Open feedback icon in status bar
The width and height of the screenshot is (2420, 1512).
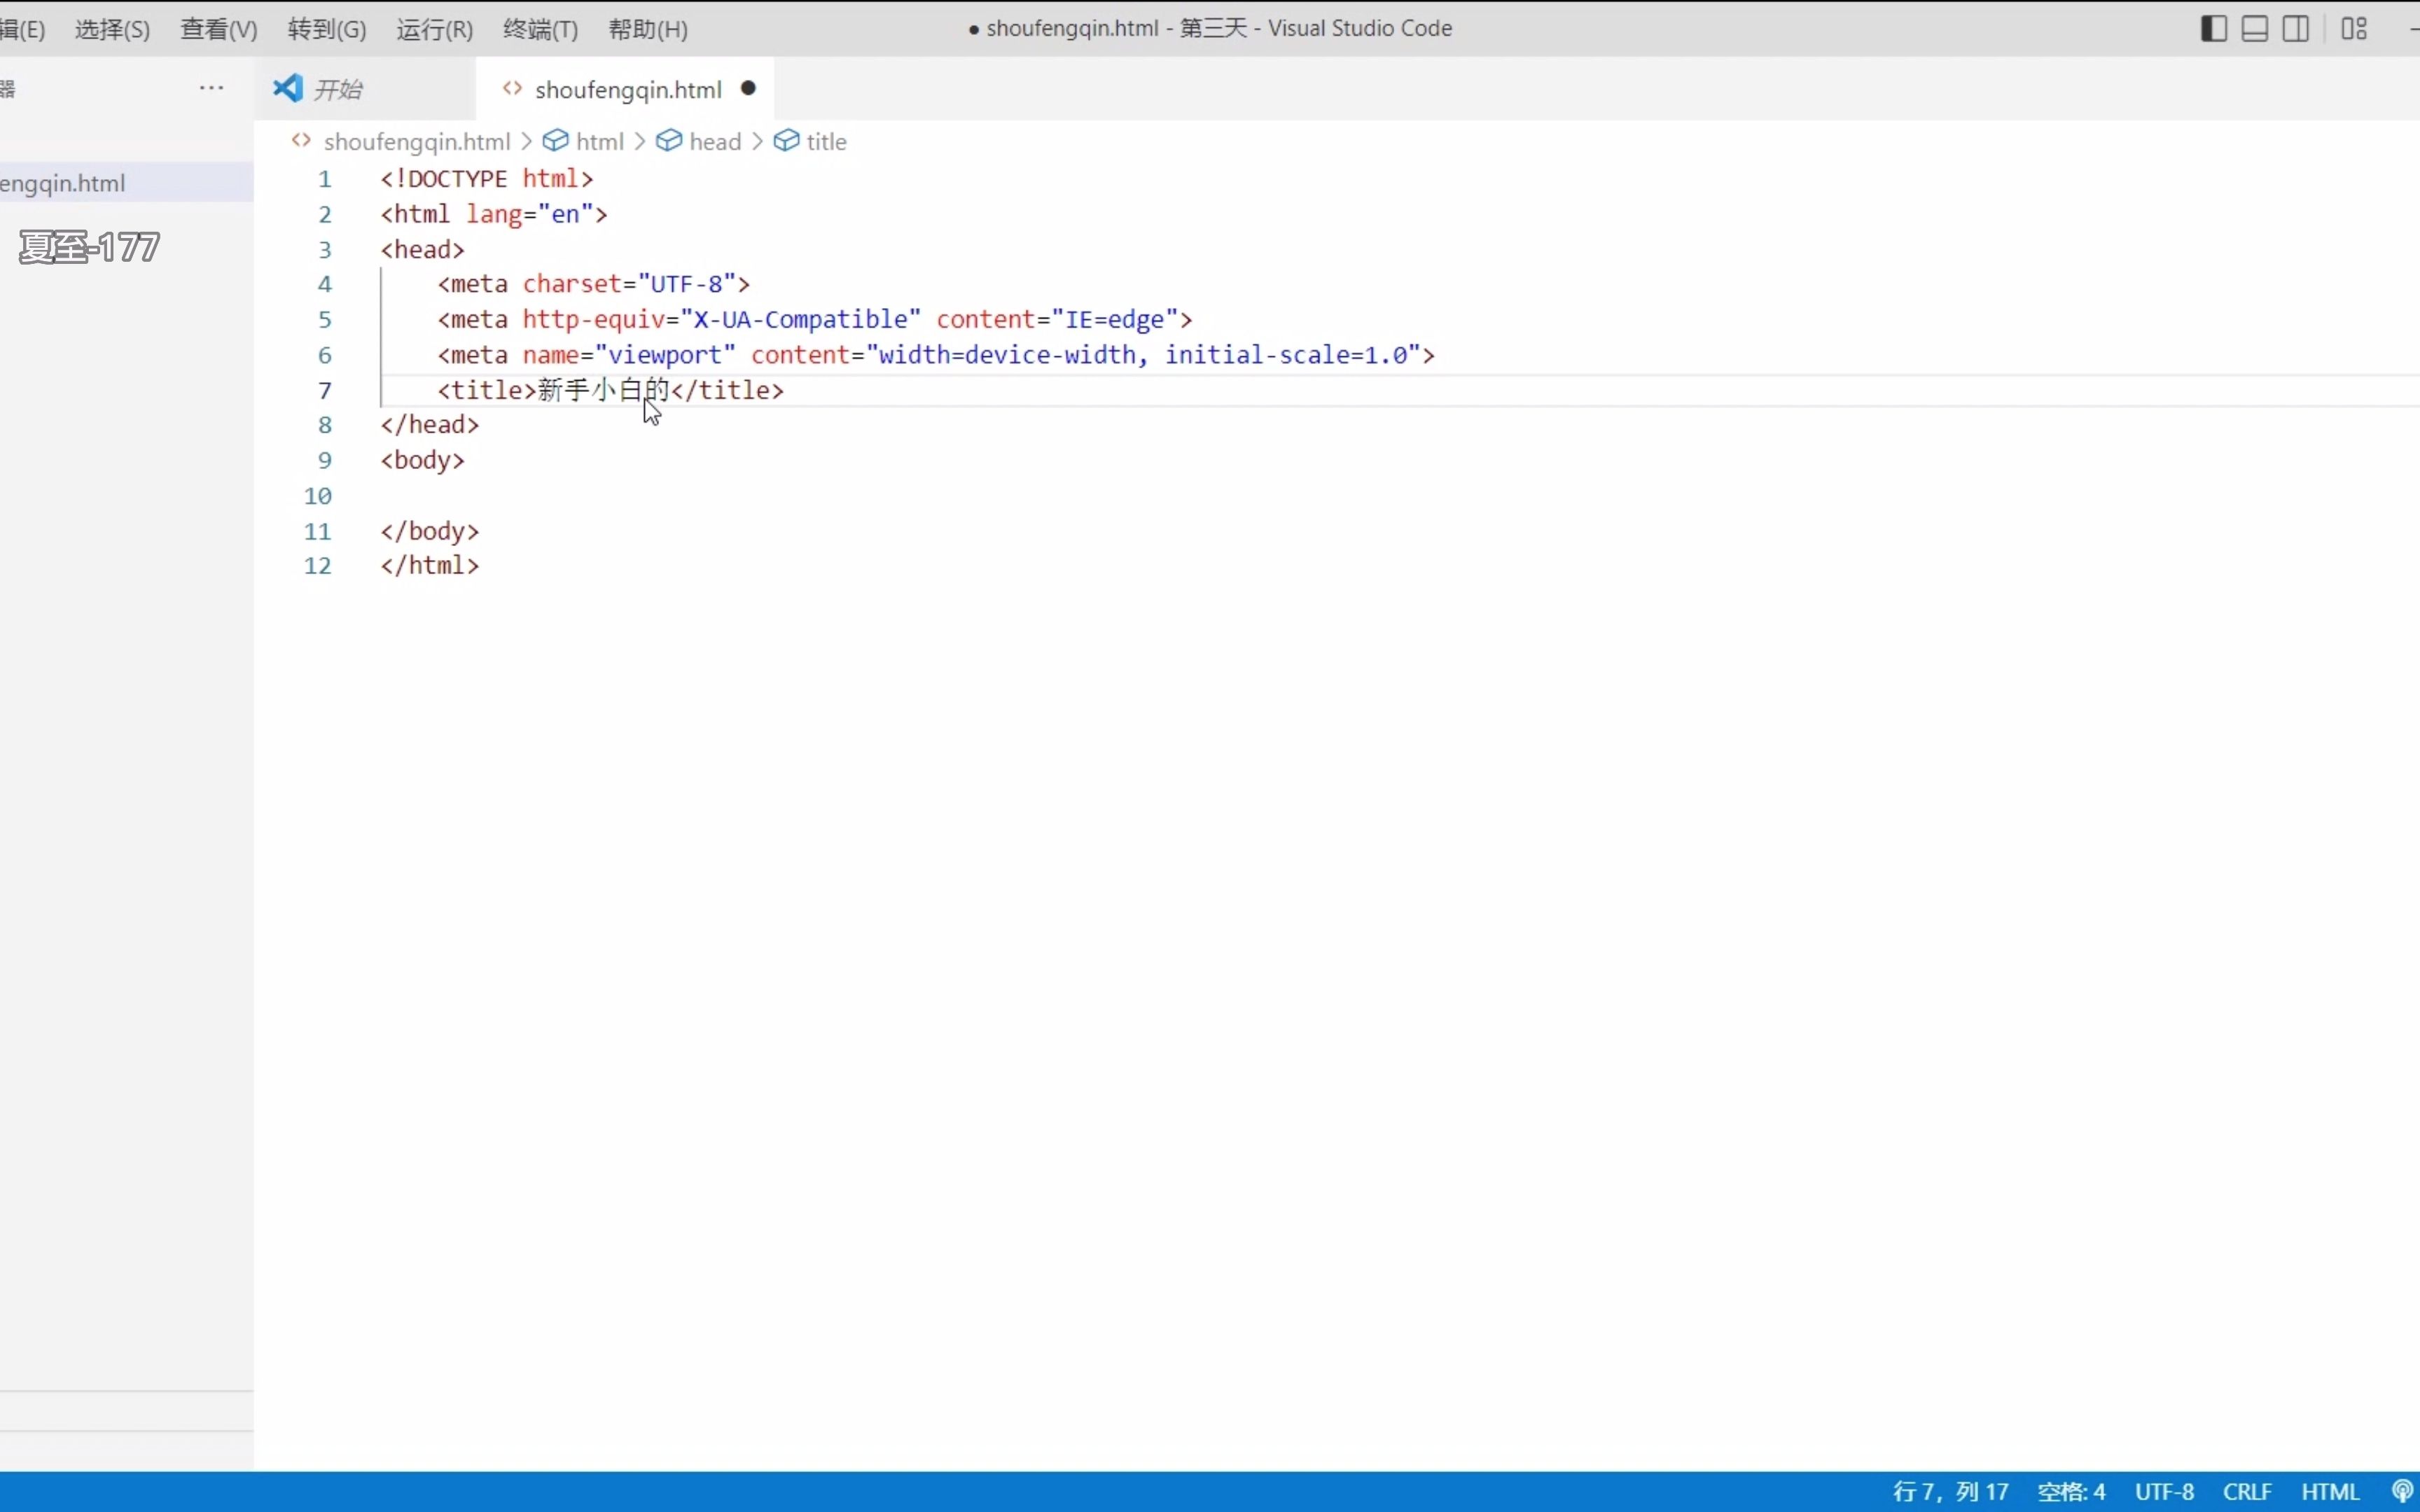[2403, 1491]
